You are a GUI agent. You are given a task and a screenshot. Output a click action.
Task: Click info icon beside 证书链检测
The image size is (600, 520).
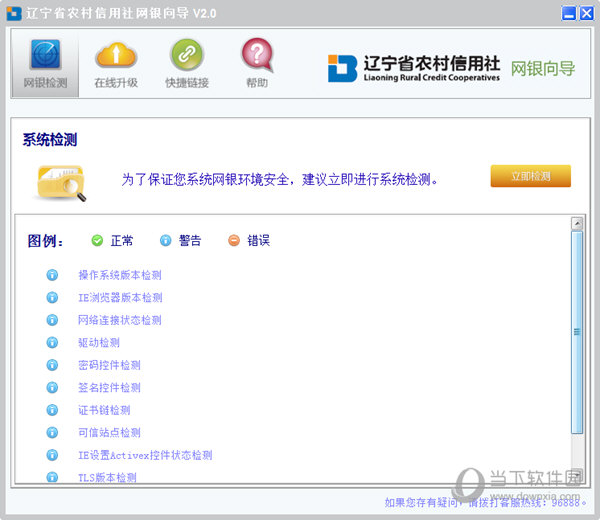[52, 410]
